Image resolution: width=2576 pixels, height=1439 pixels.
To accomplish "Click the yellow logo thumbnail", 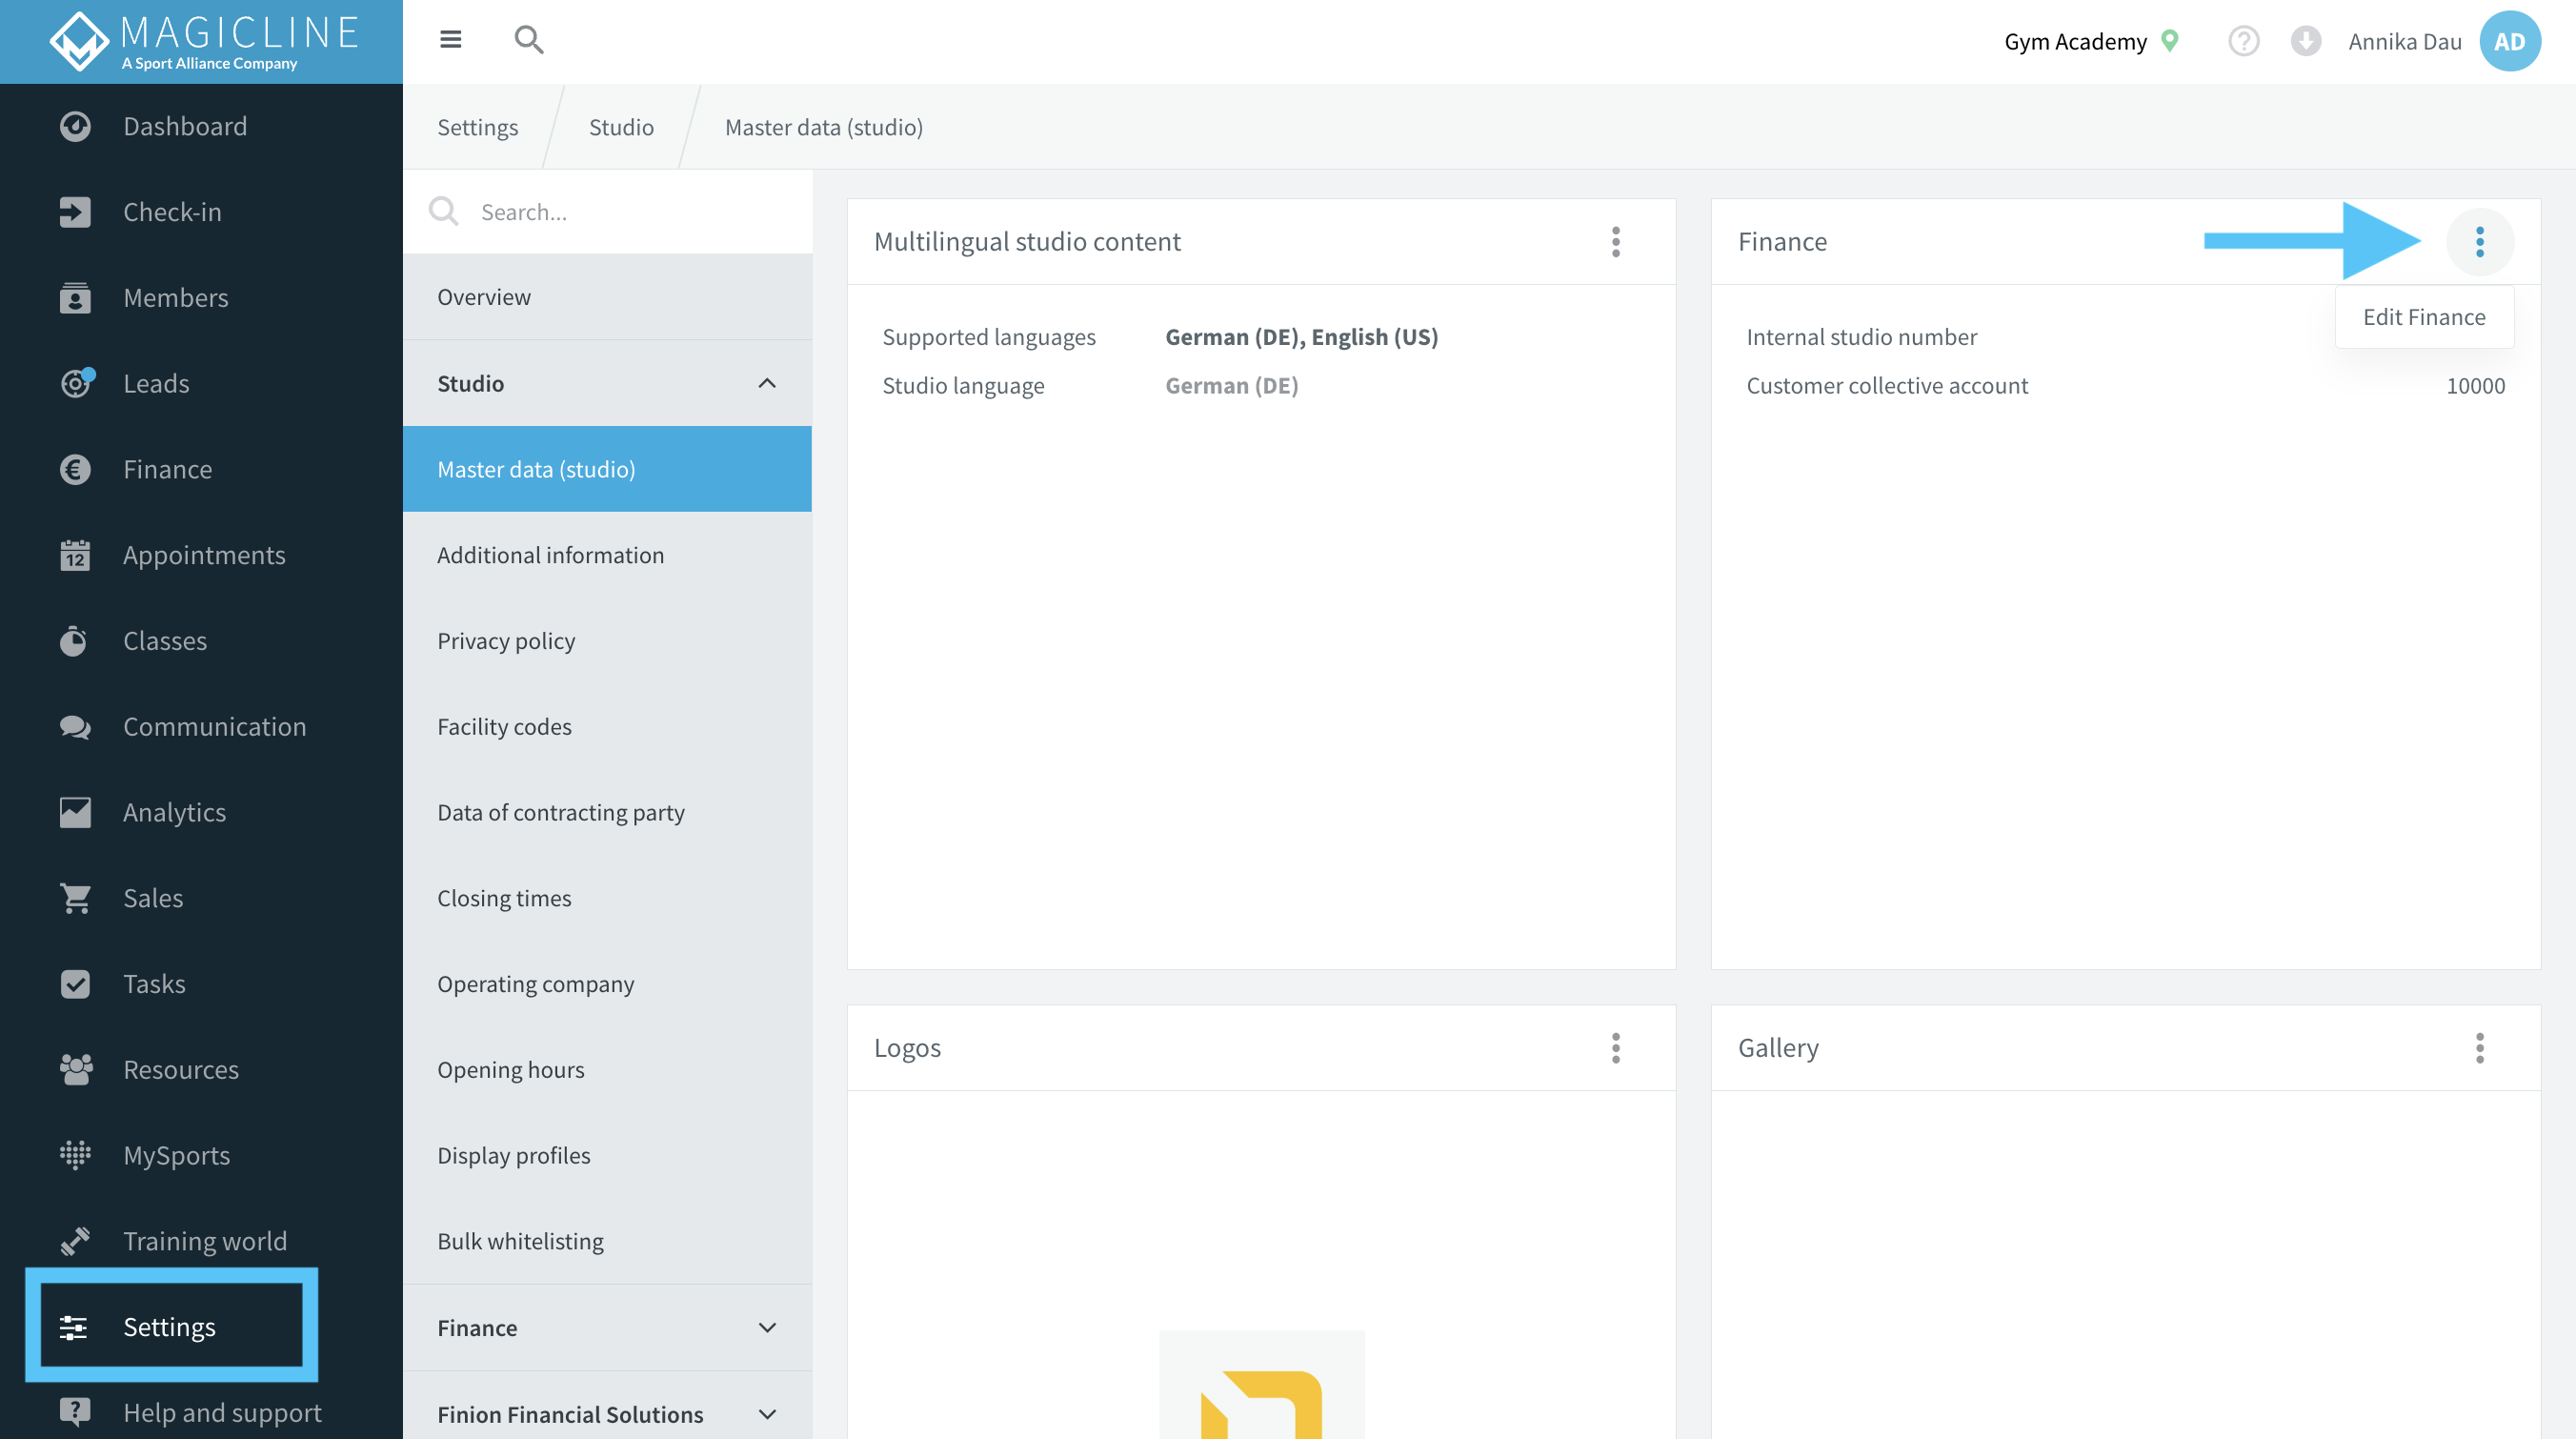I will click(1262, 1385).
